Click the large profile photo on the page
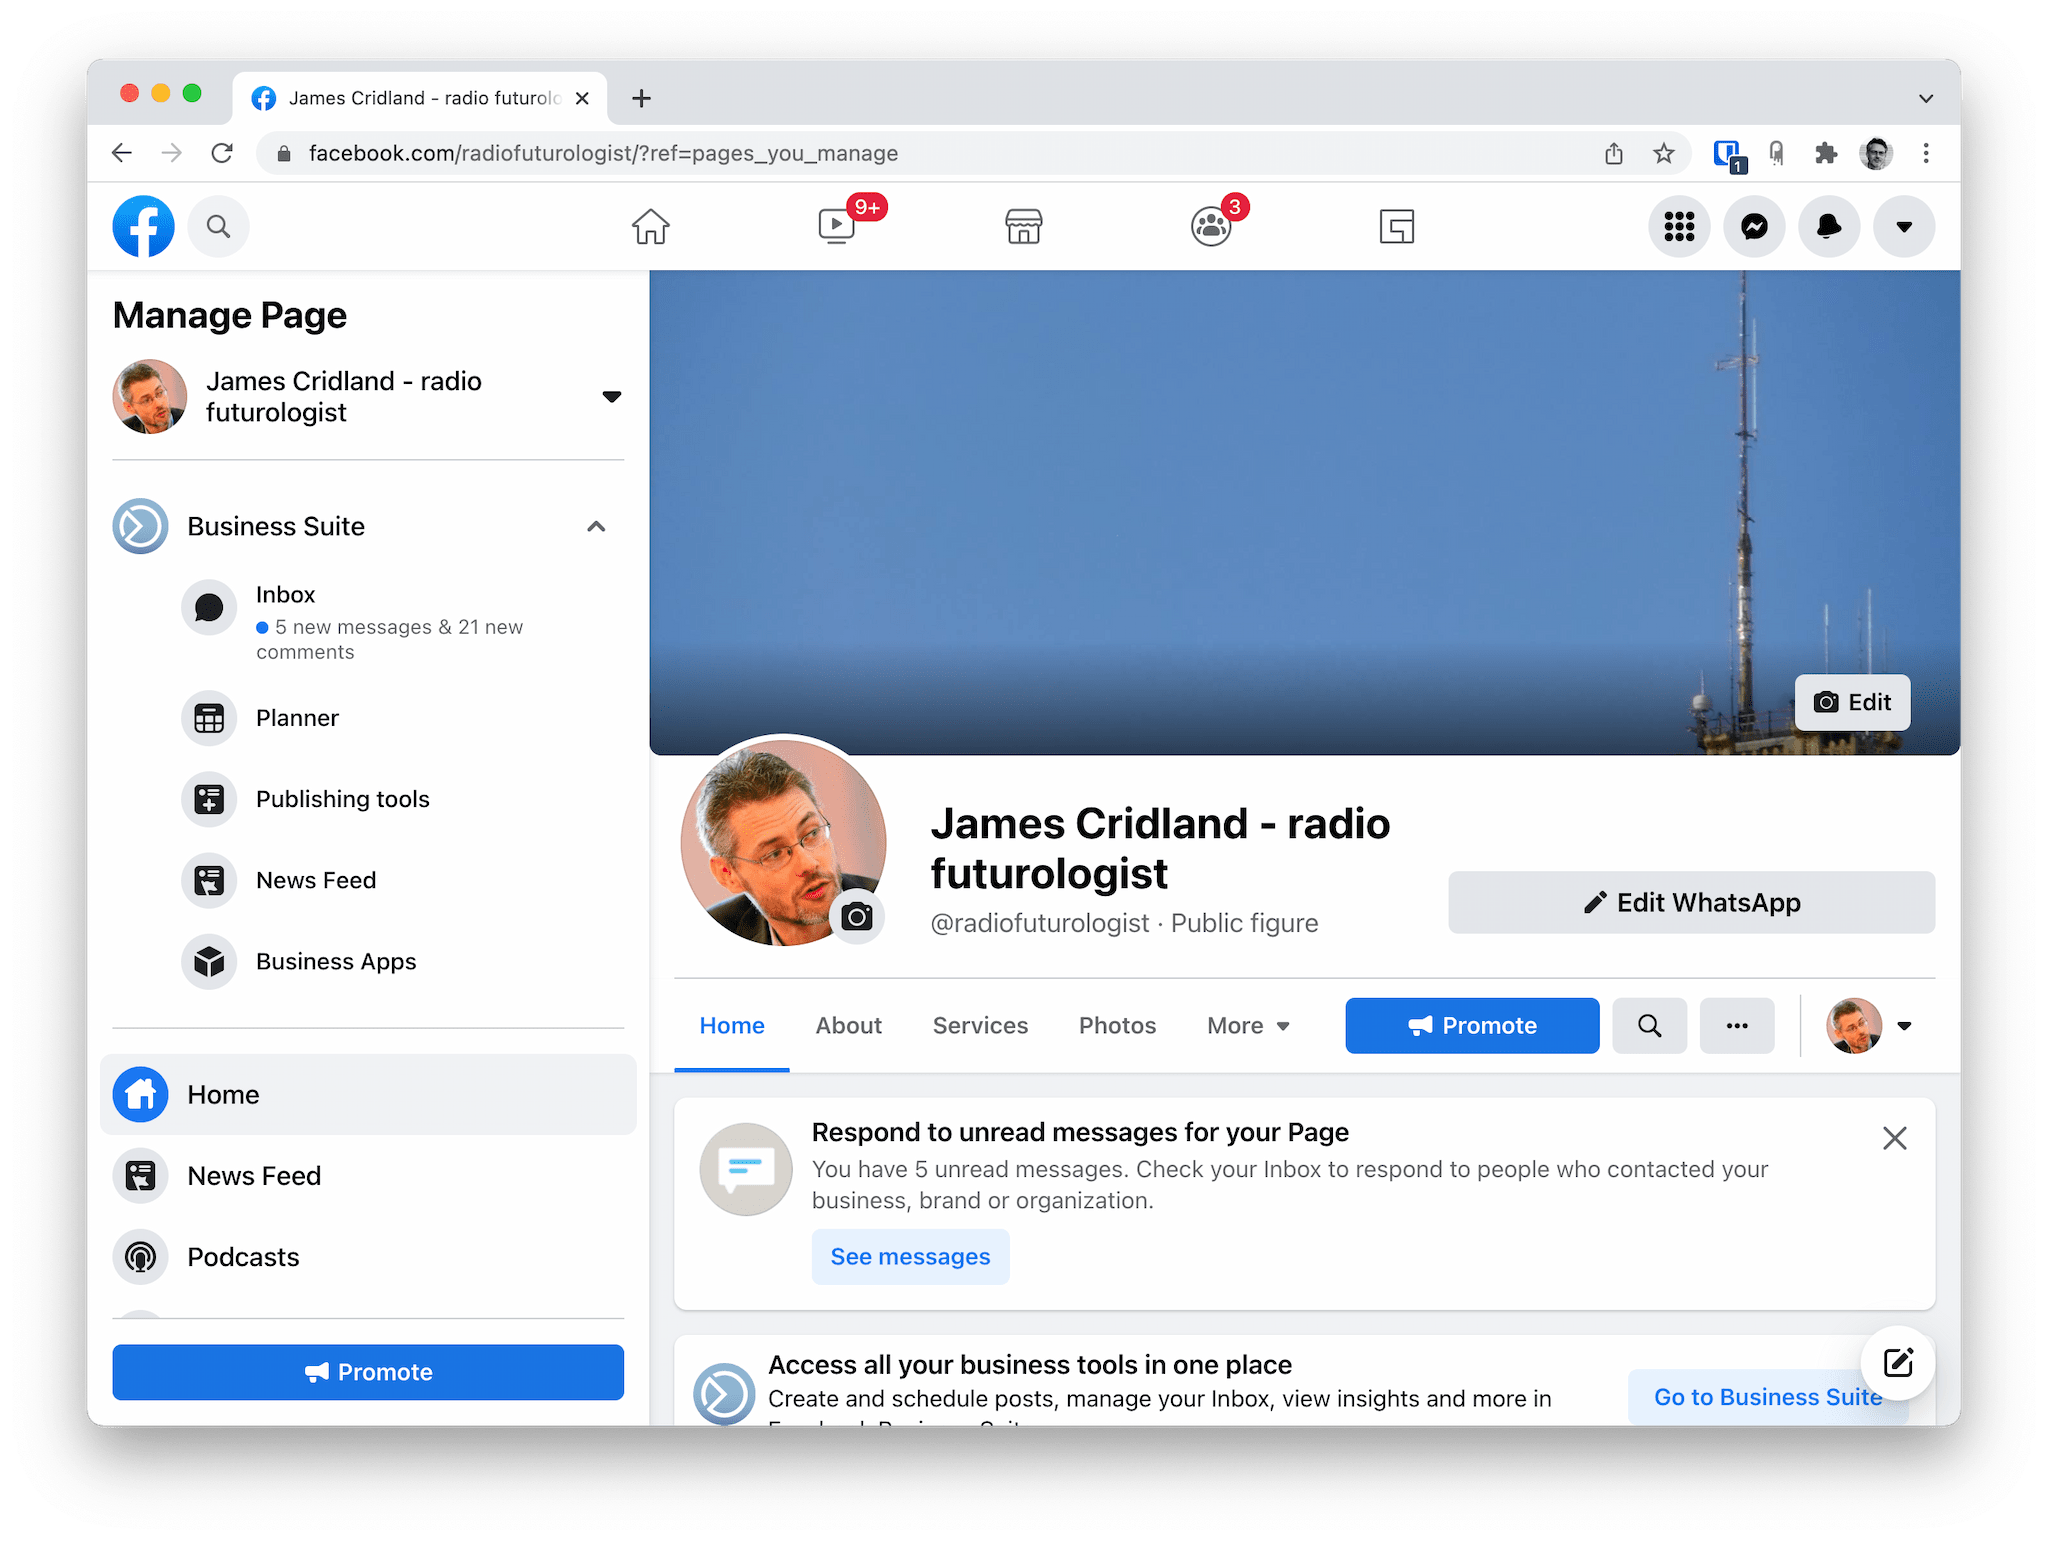 click(x=783, y=842)
